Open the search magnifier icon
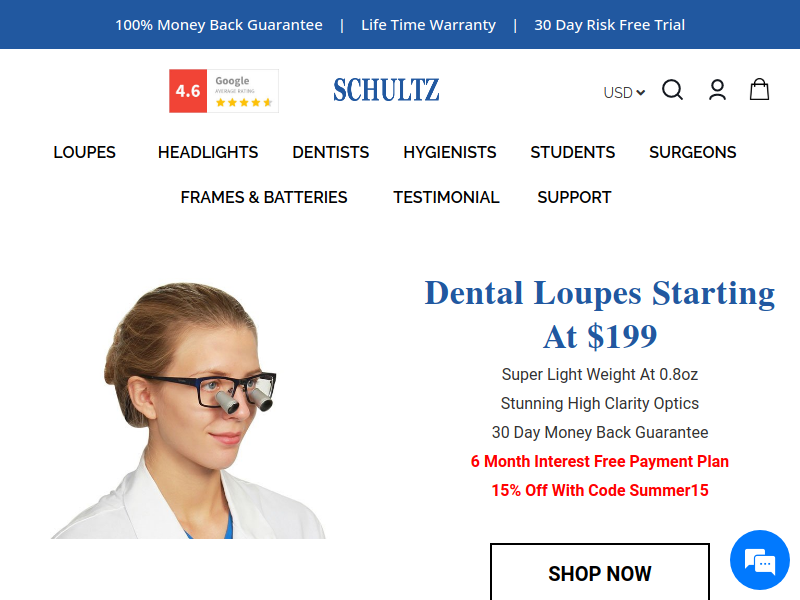 pos(672,90)
